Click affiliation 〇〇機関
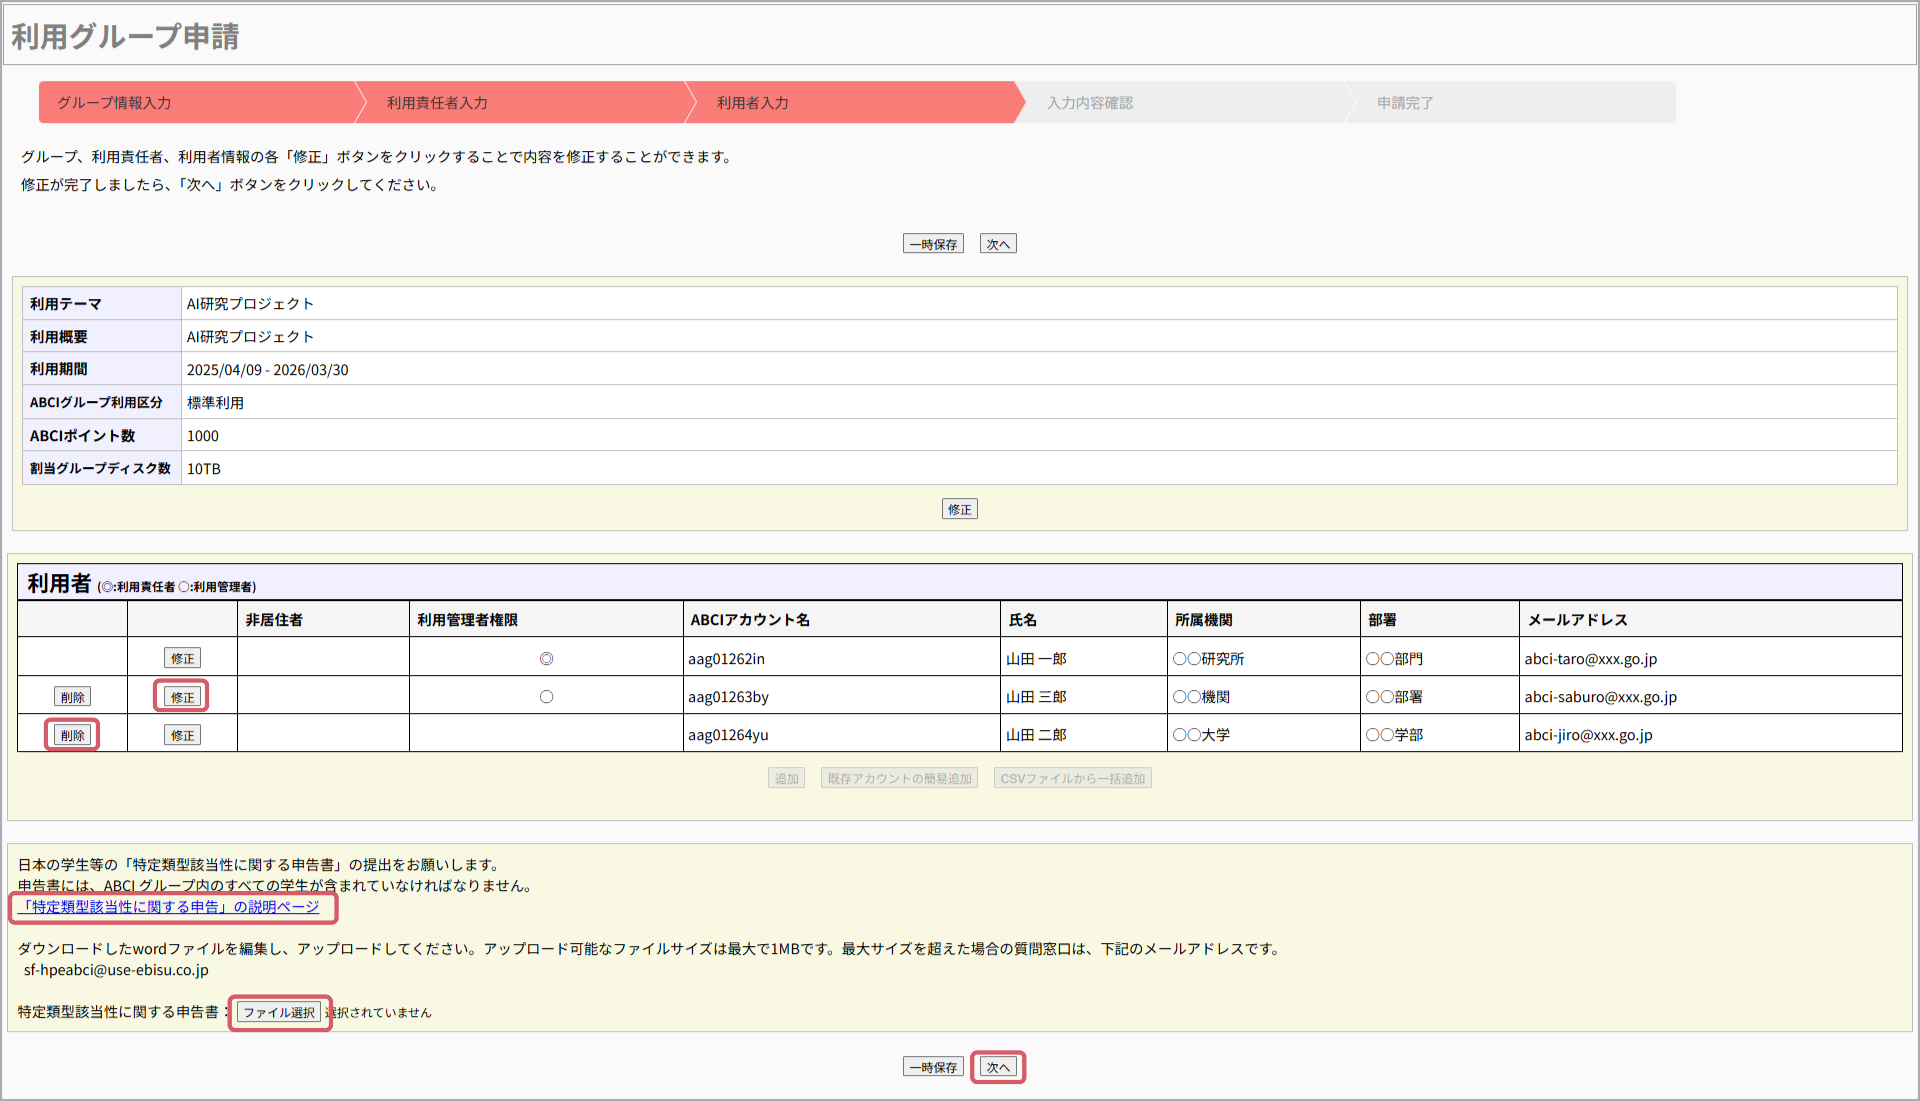This screenshot has height=1101, width=1920. point(1202,697)
